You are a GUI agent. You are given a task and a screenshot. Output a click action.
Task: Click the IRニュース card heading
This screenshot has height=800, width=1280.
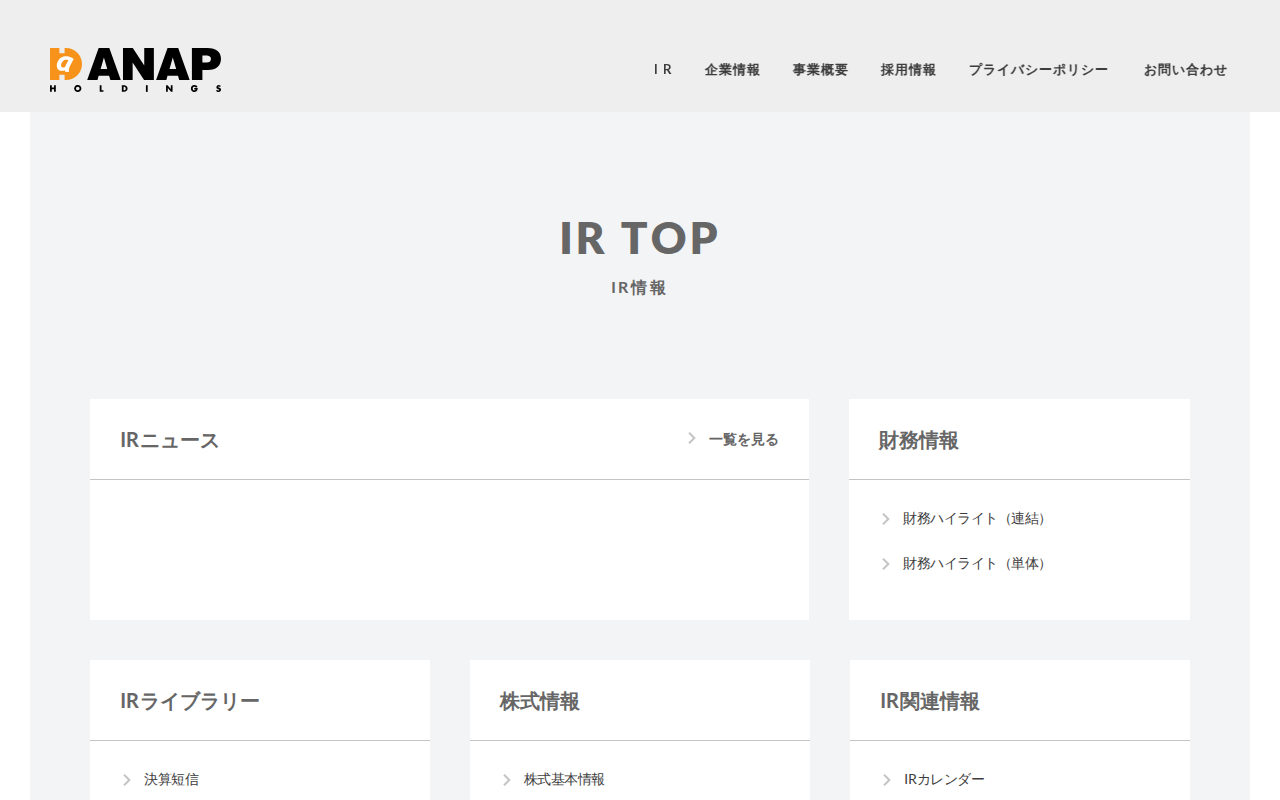pyautogui.click(x=169, y=440)
